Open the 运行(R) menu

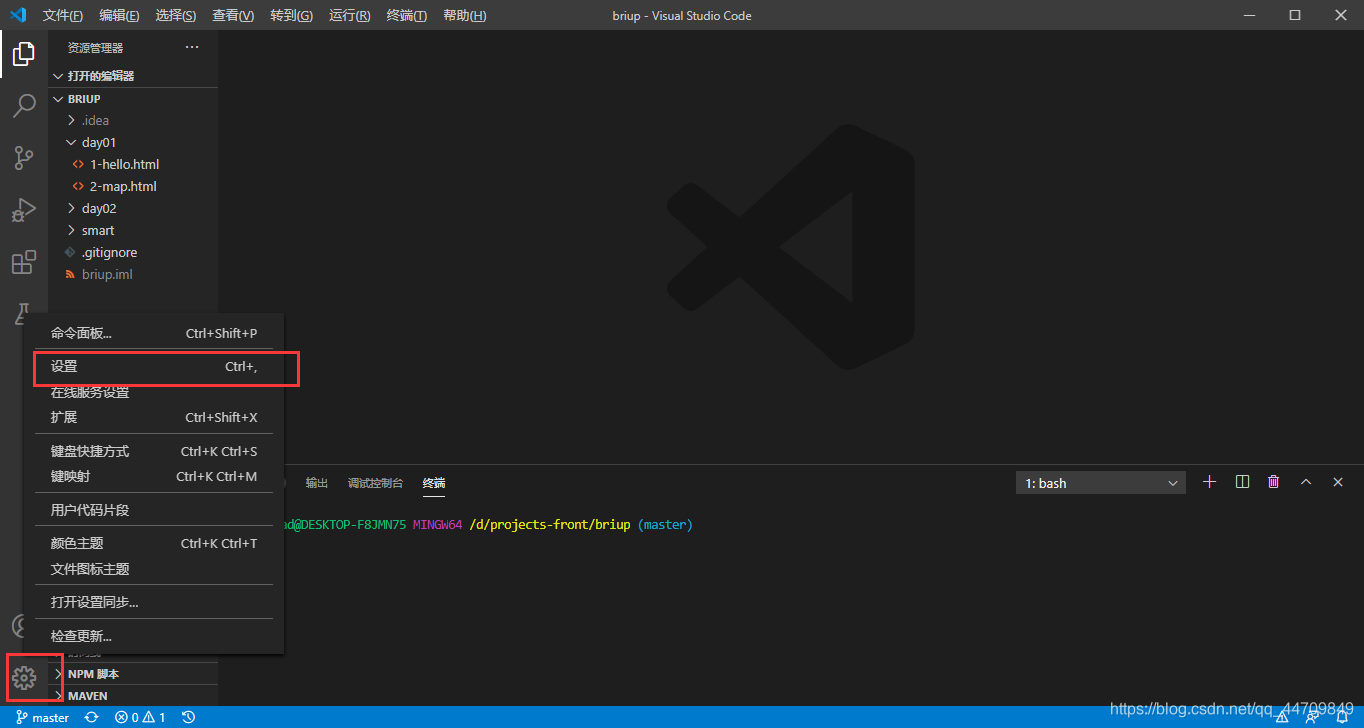[x=349, y=15]
